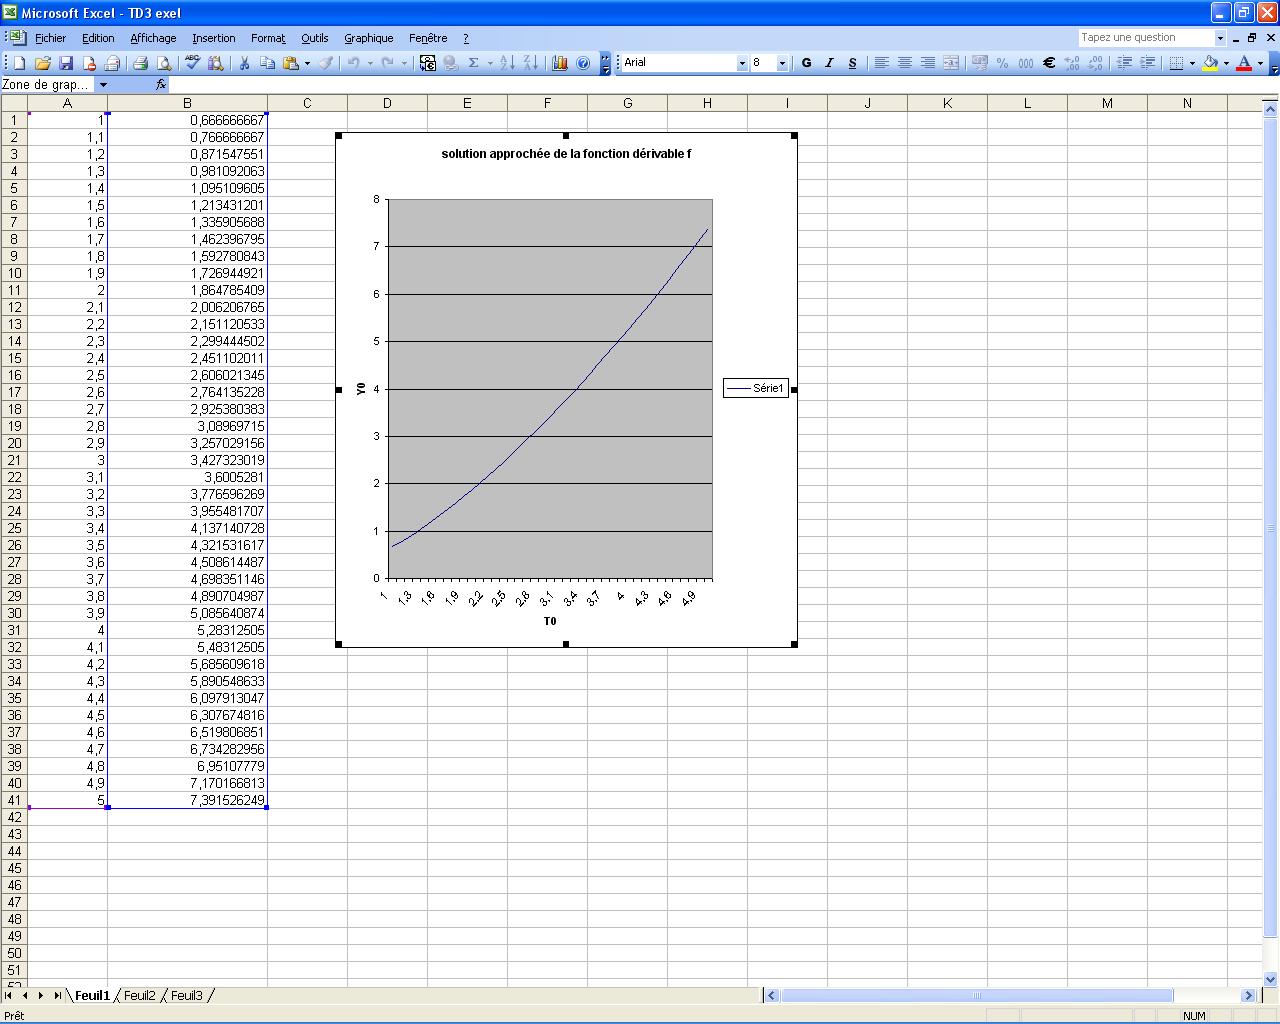Toggle align right
The width and height of the screenshot is (1280, 1024).
tap(927, 63)
